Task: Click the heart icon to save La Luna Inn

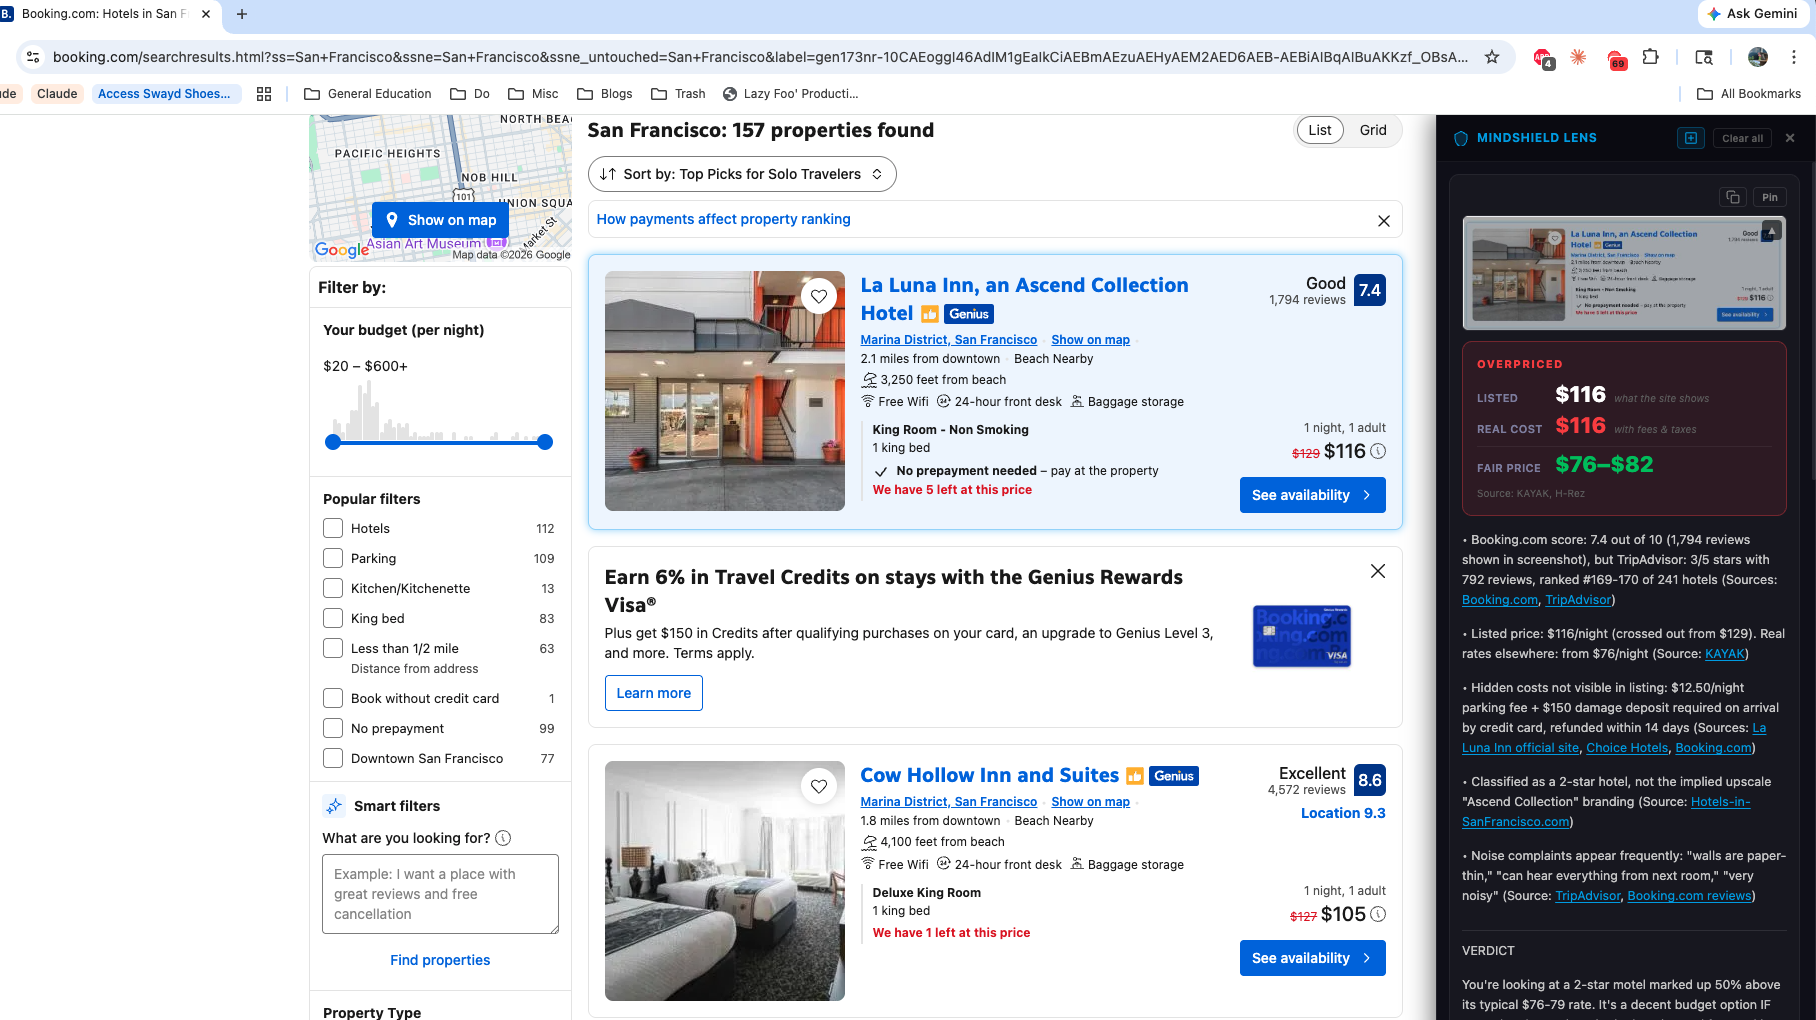Action: point(819,296)
